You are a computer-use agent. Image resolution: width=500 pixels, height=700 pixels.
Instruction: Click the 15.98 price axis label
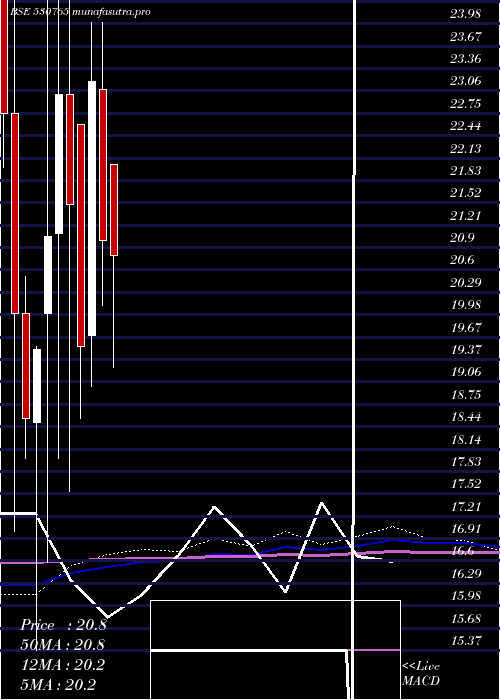[x=465, y=596]
